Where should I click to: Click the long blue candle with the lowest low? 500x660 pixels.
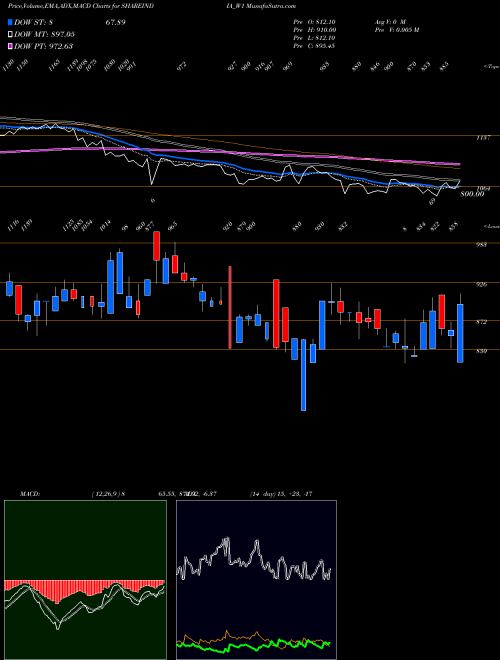pos(303,375)
